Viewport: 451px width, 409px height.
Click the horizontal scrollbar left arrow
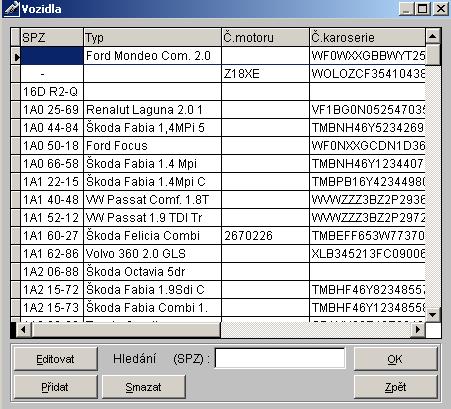pyautogui.click(x=23, y=330)
